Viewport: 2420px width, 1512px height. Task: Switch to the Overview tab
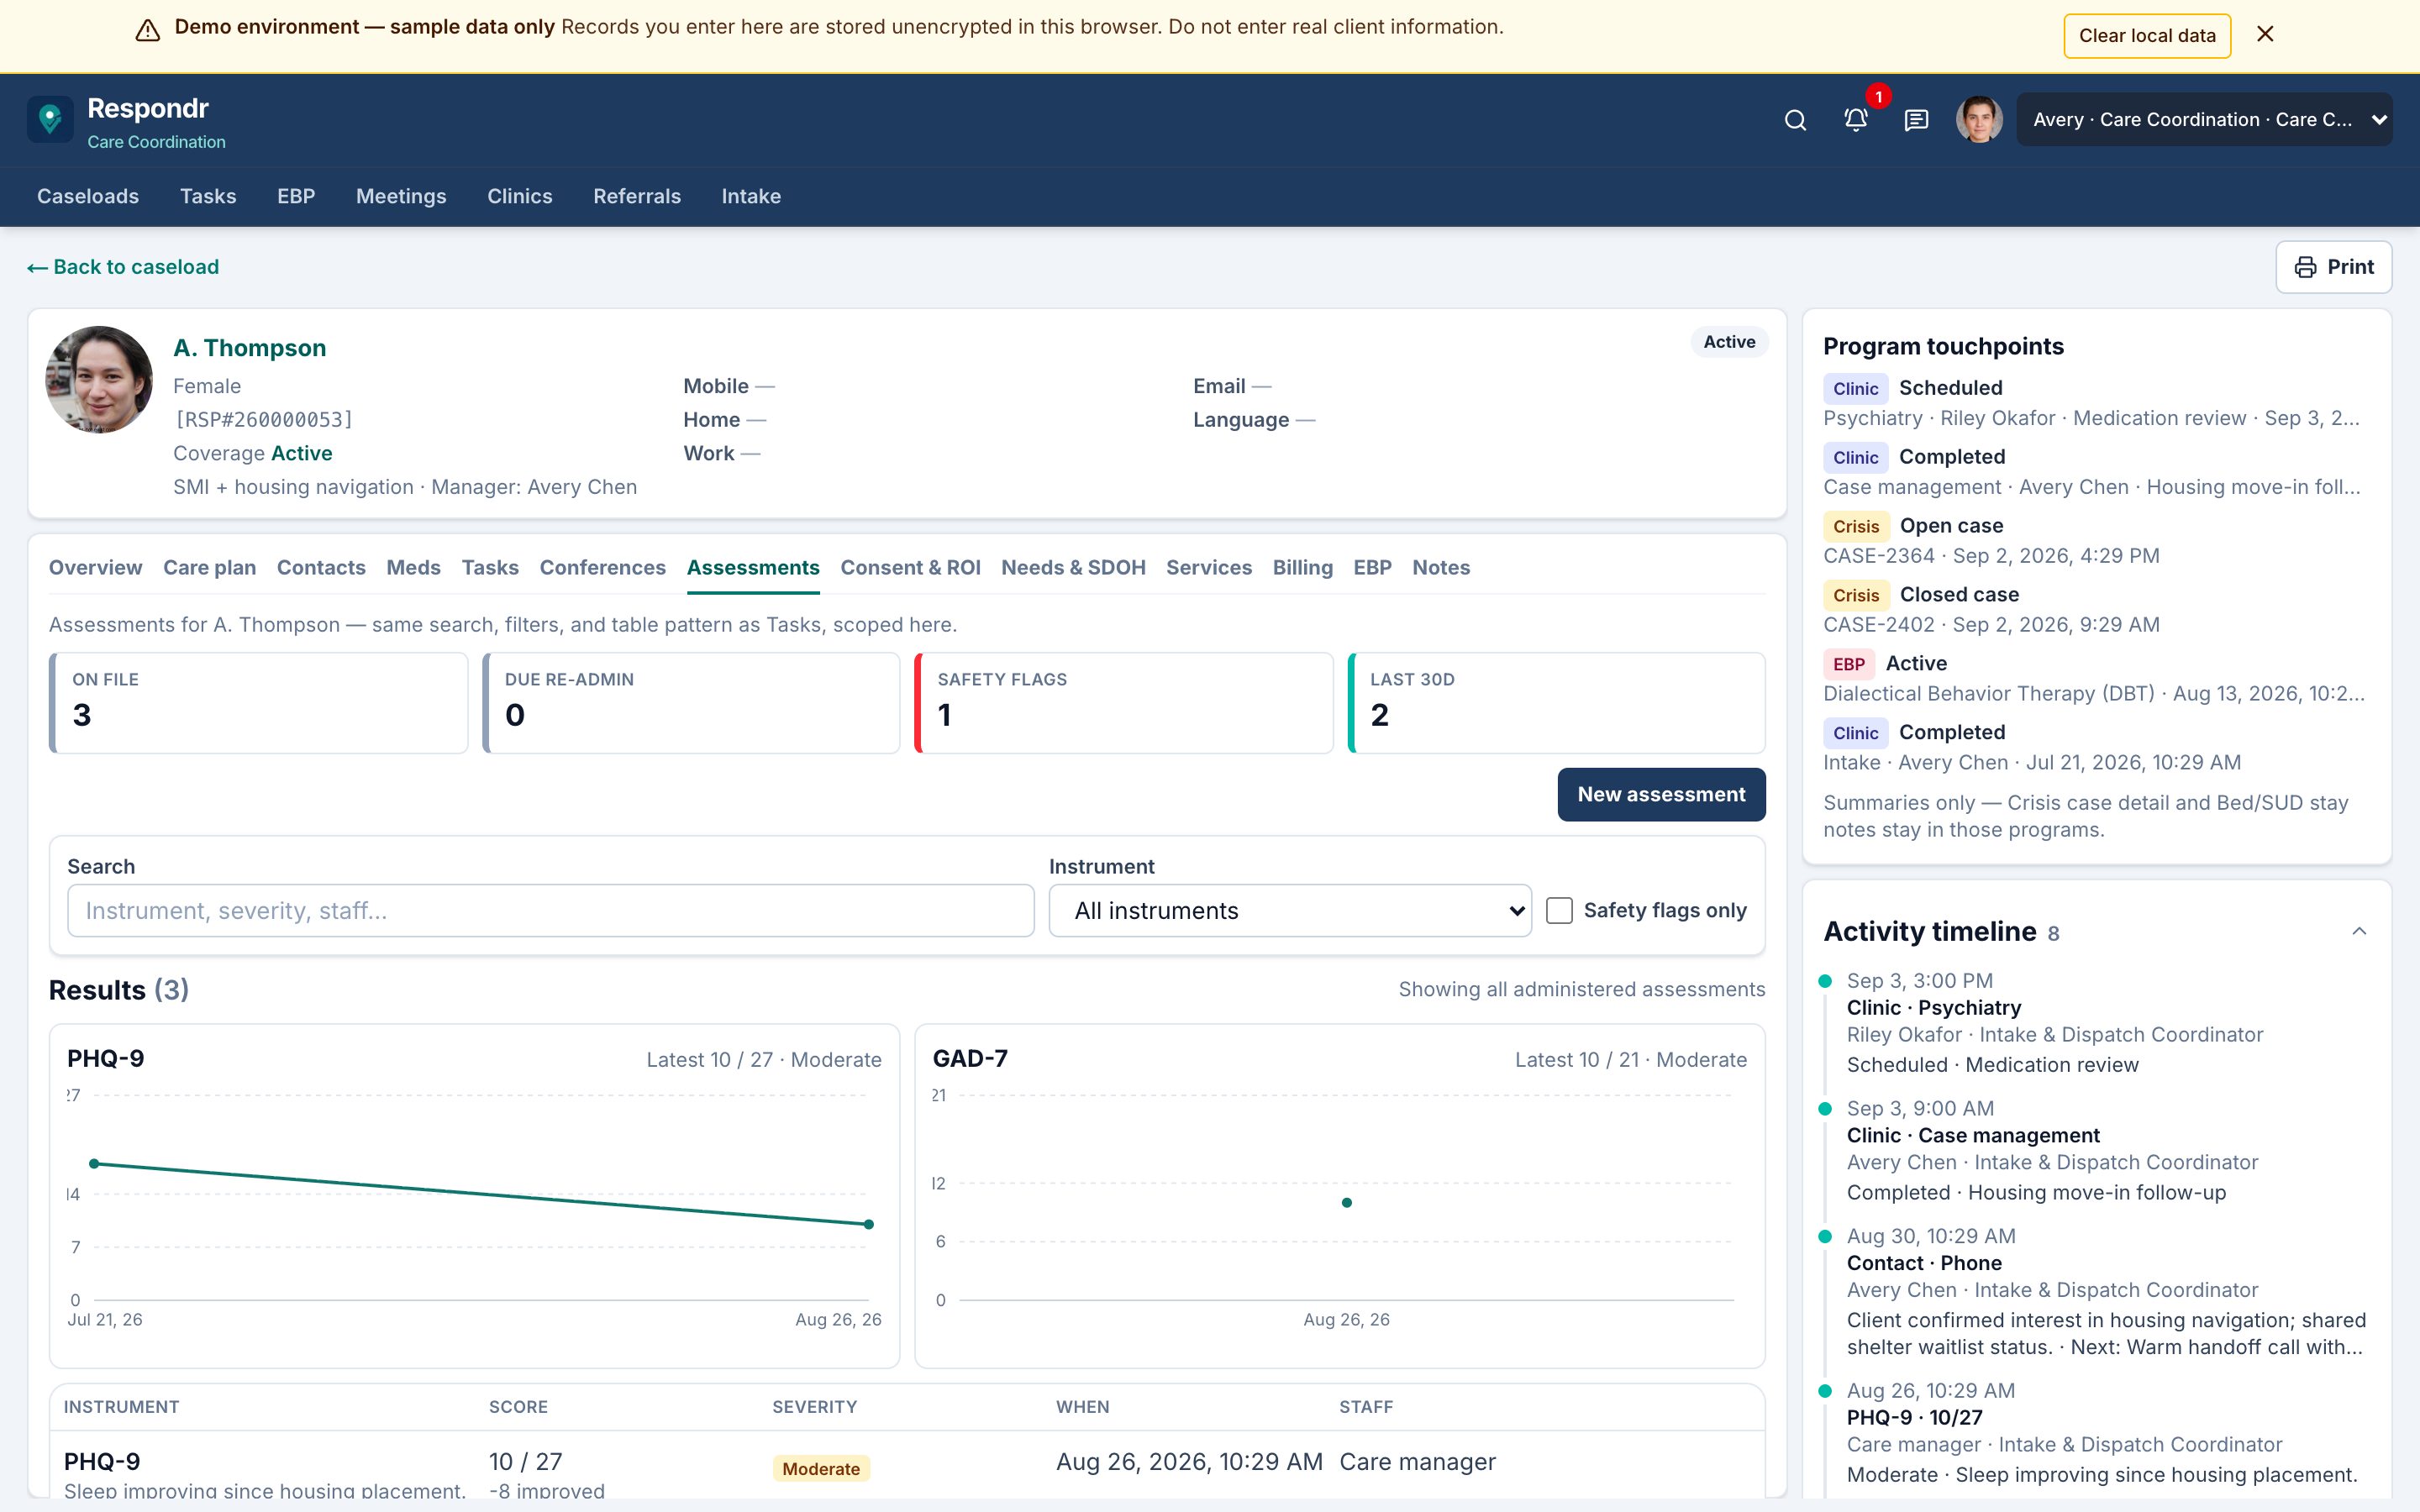click(96, 568)
